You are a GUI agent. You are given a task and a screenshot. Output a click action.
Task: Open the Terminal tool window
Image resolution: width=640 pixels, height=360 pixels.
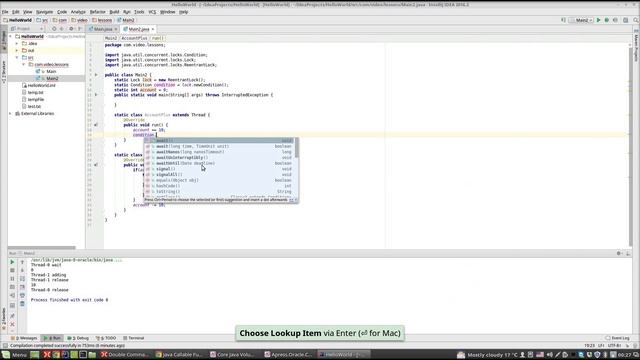[134, 338]
